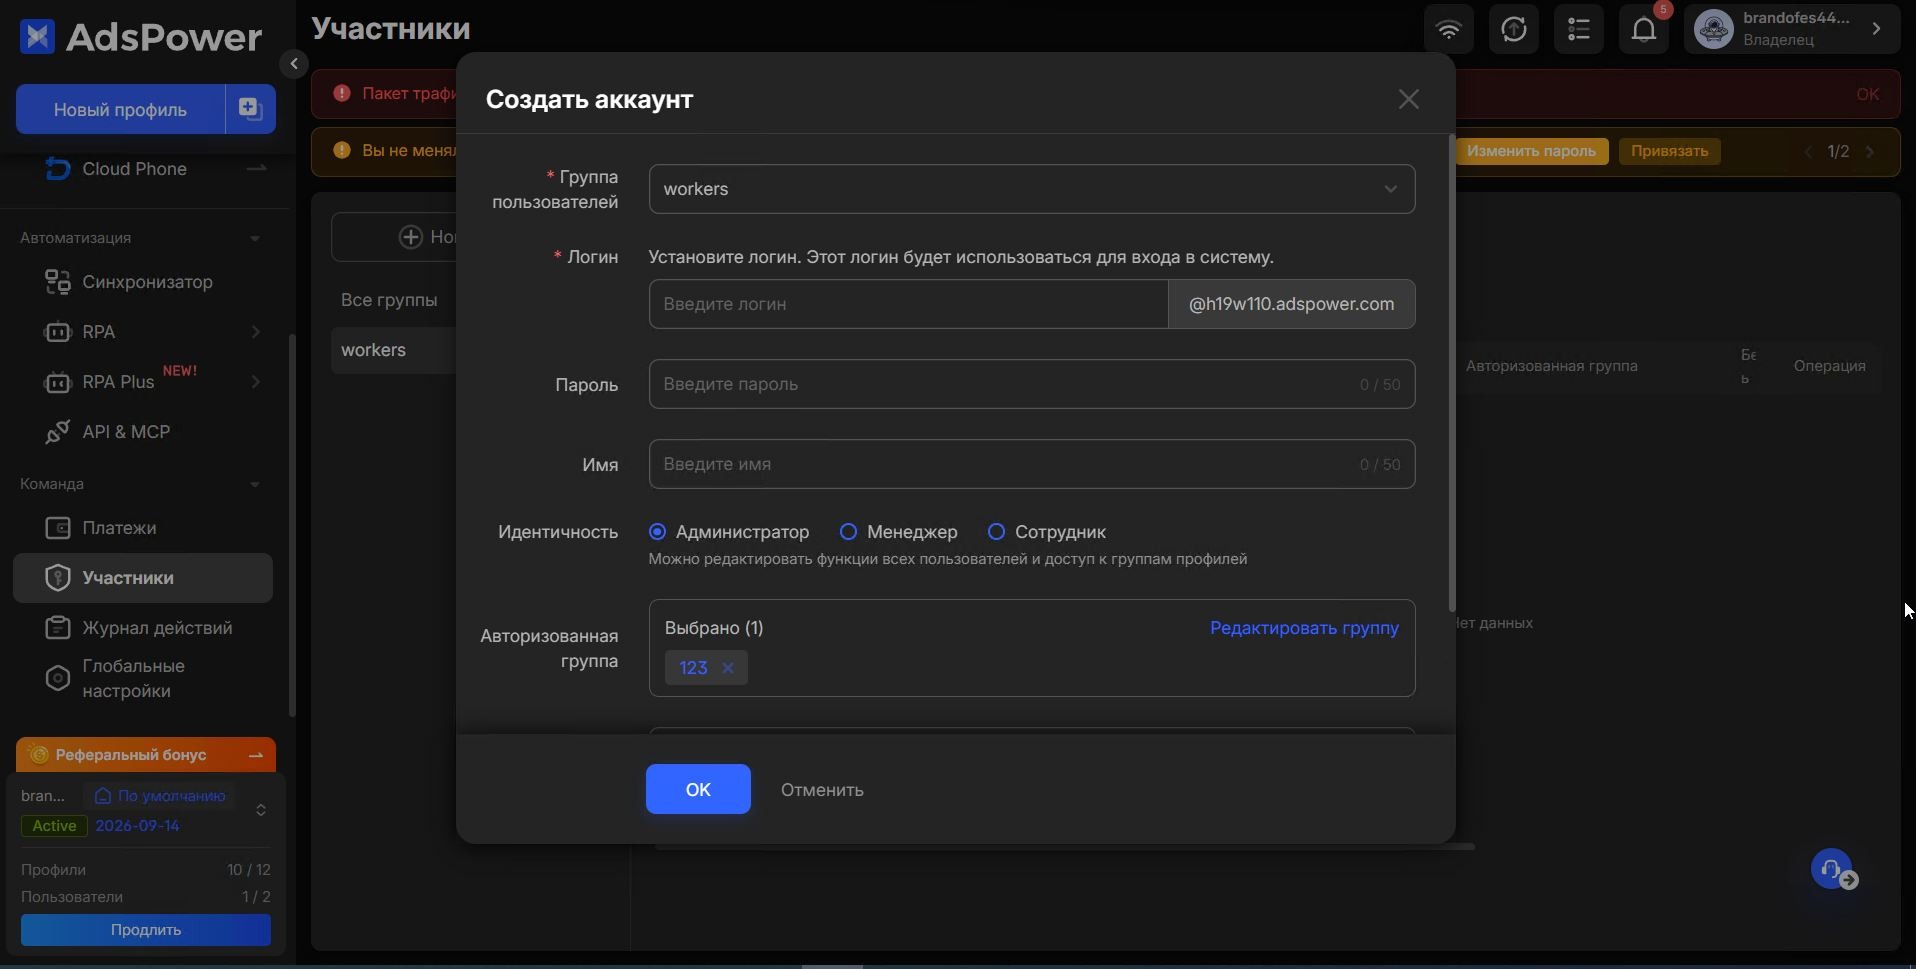Go to Платежи in the sidebar
Screen dimensions: 1916x969
(x=143, y=528)
